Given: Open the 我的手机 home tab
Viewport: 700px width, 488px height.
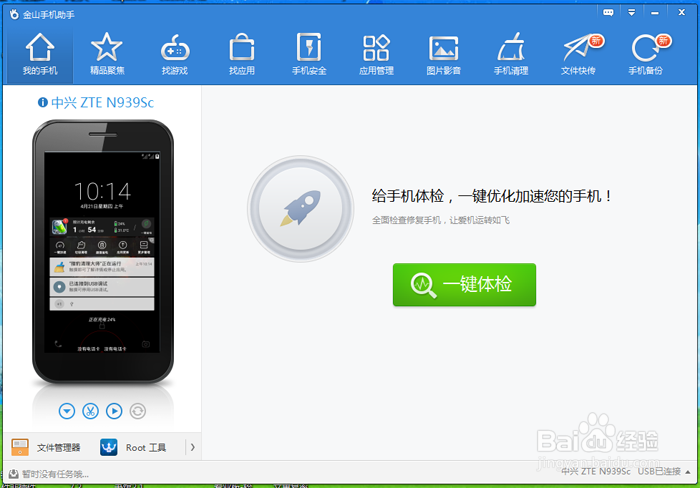Looking at the screenshot, I should pos(40,54).
